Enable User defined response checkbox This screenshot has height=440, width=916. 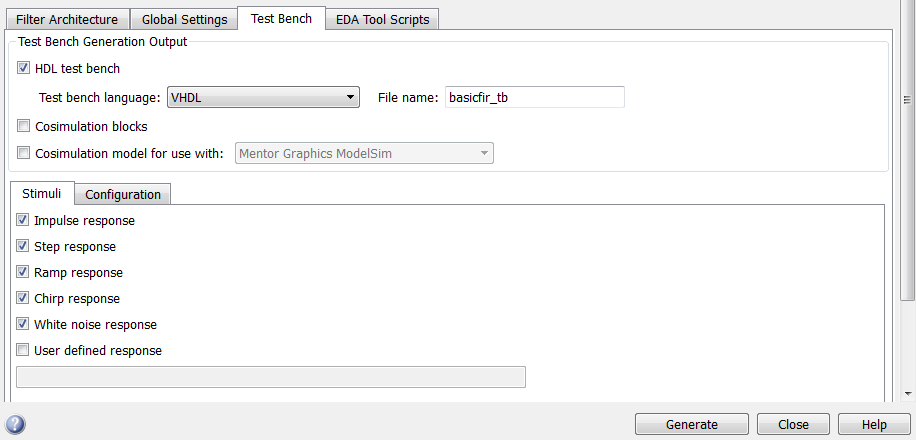(23, 350)
